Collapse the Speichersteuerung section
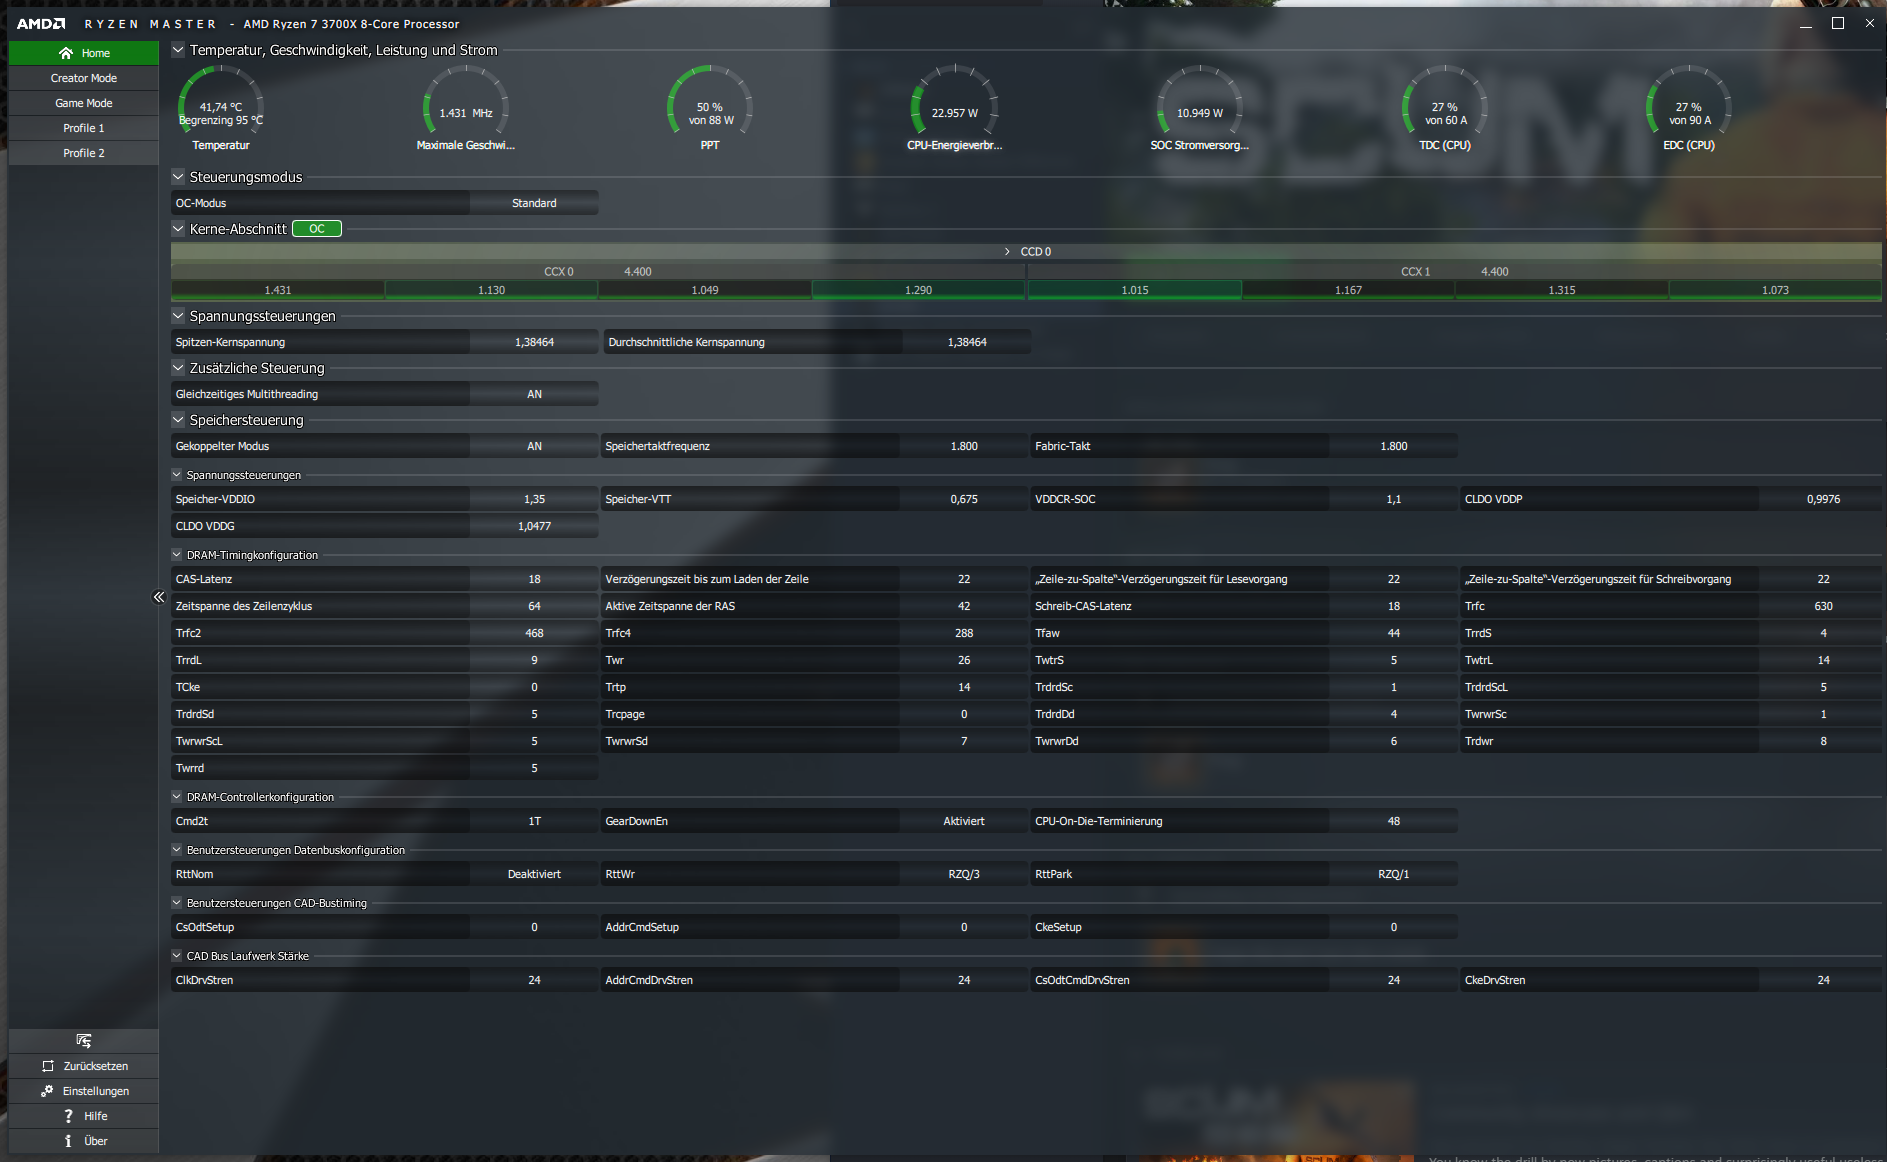The width and height of the screenshot is (1887, 1162). (x=178, y=420)
